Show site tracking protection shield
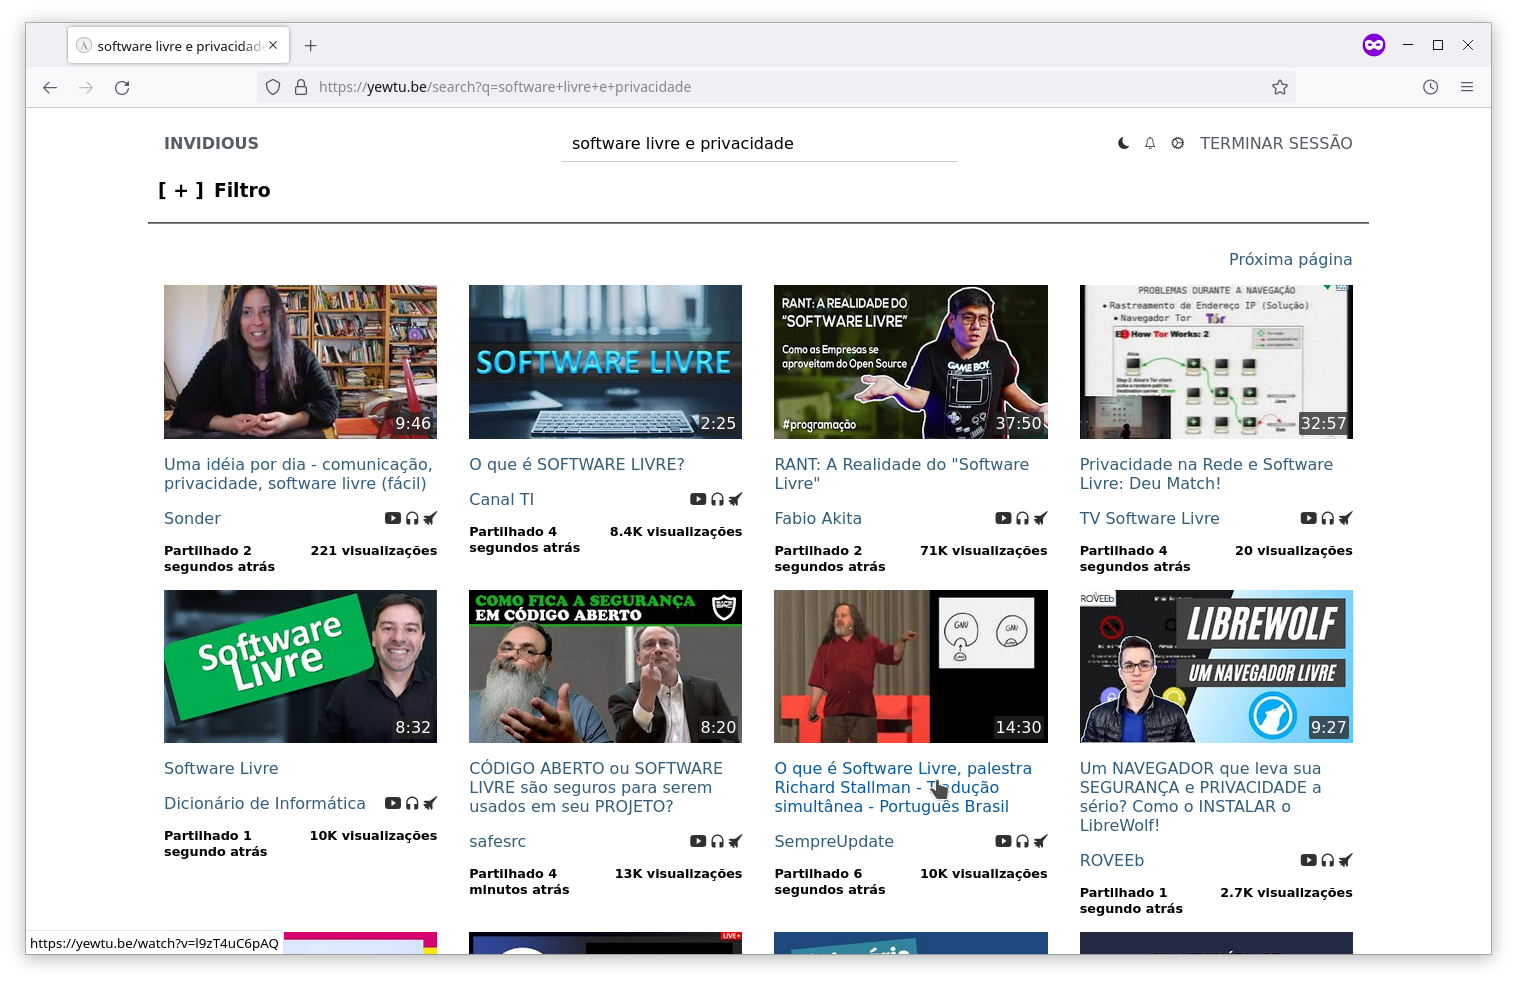 pos(273,87)
